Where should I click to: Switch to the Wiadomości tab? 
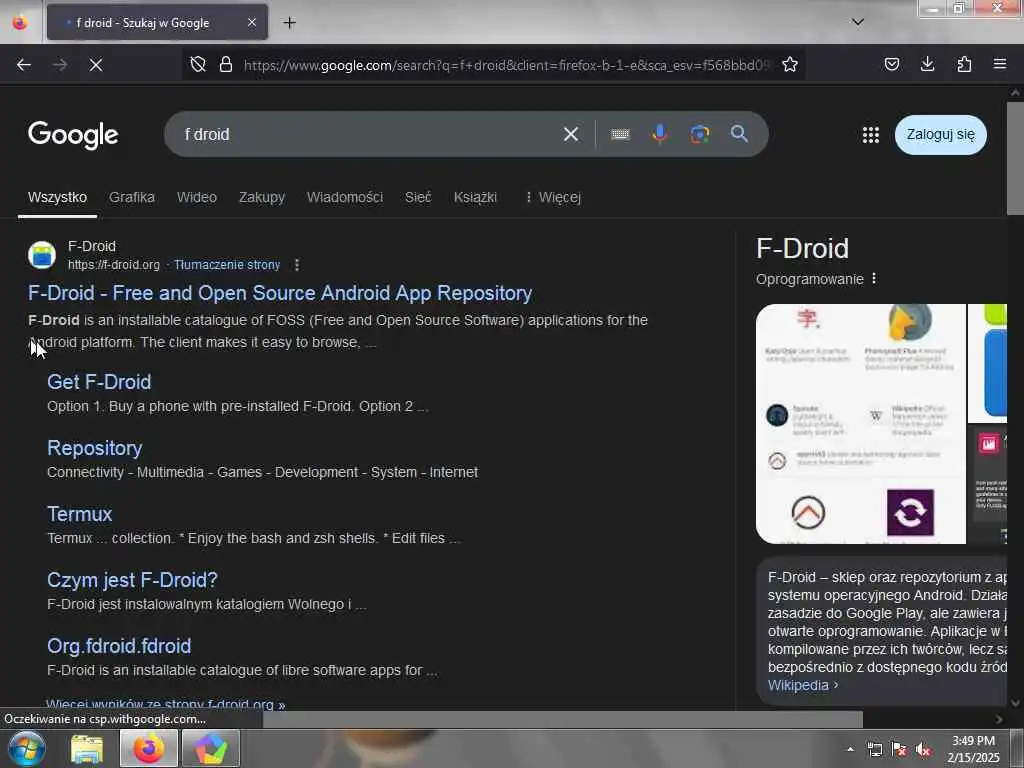[345, 197]
